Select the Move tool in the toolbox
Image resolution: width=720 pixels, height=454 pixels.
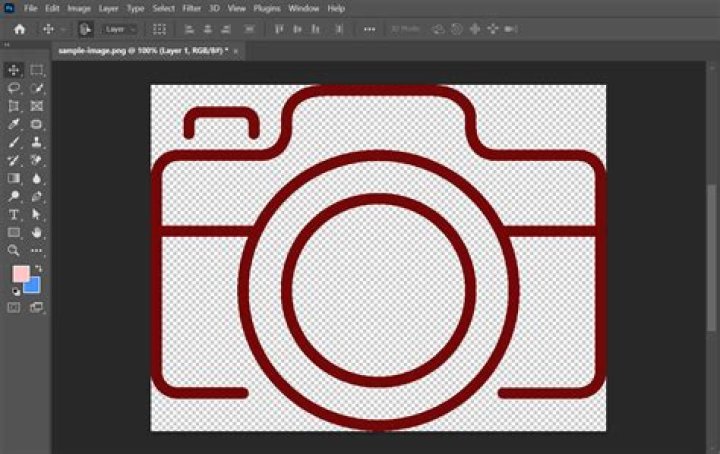point(14,70)
